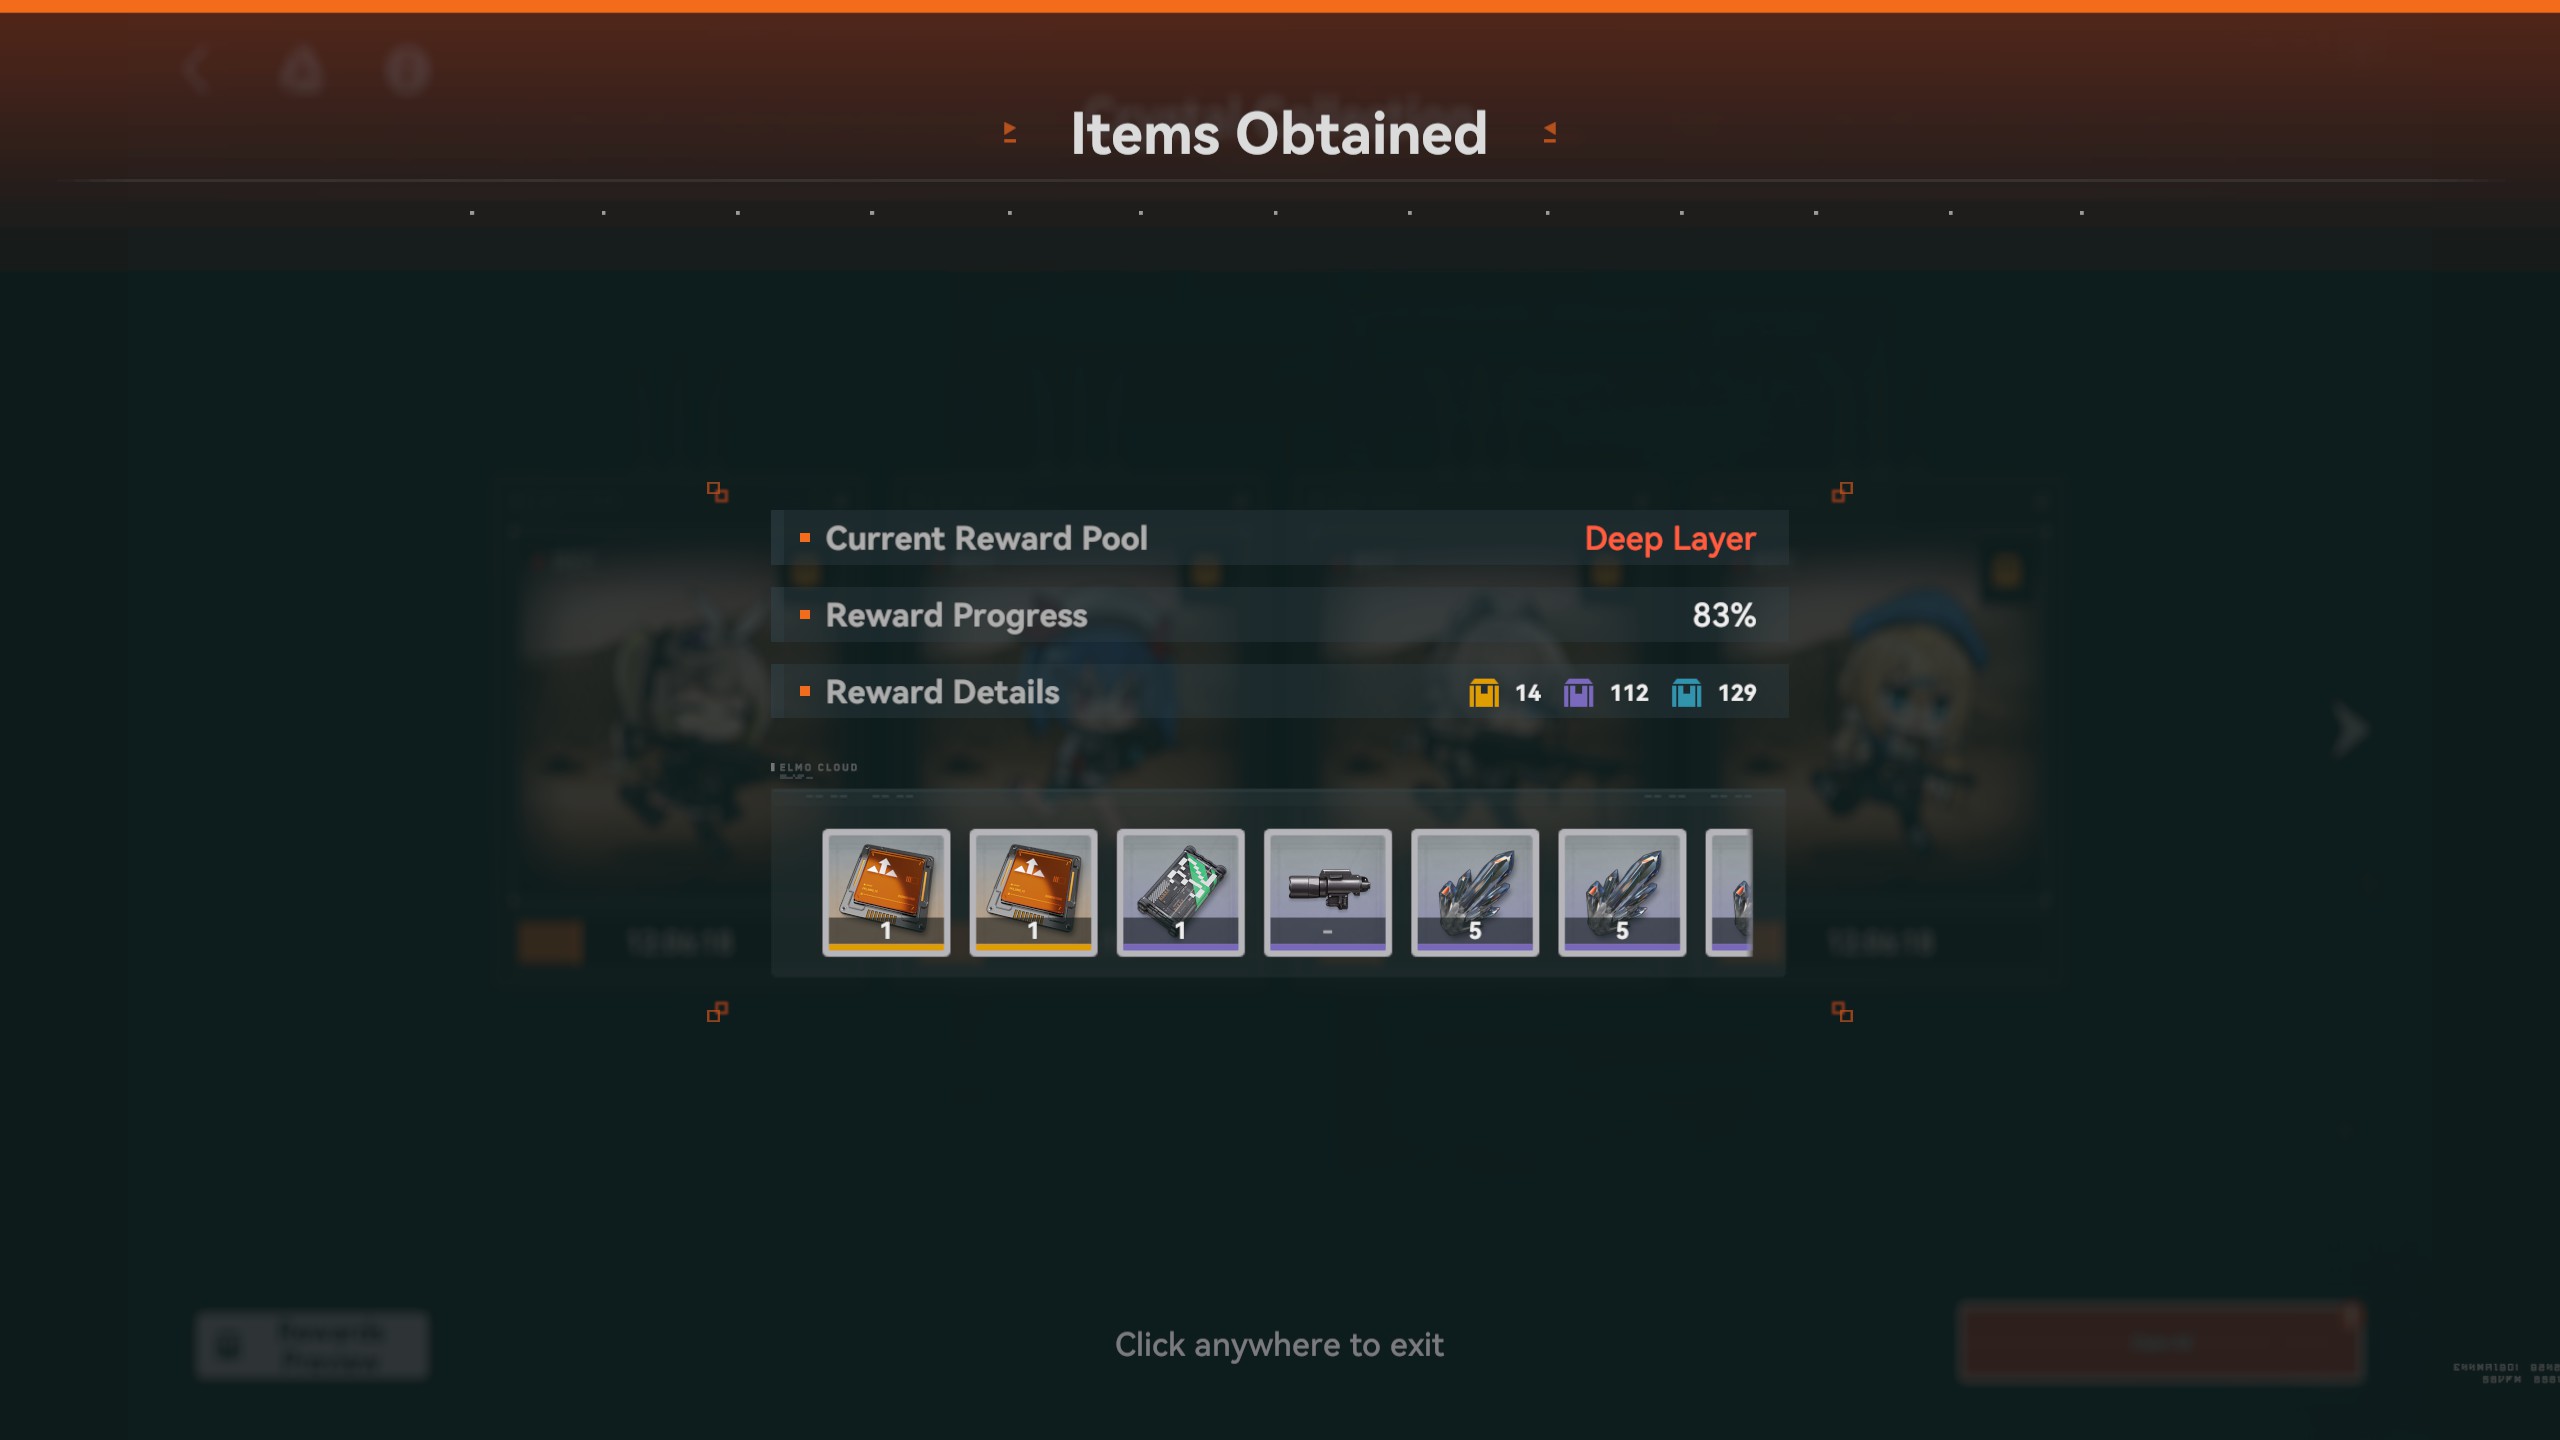Click the purple reward chest icon

click(1578, 692)
